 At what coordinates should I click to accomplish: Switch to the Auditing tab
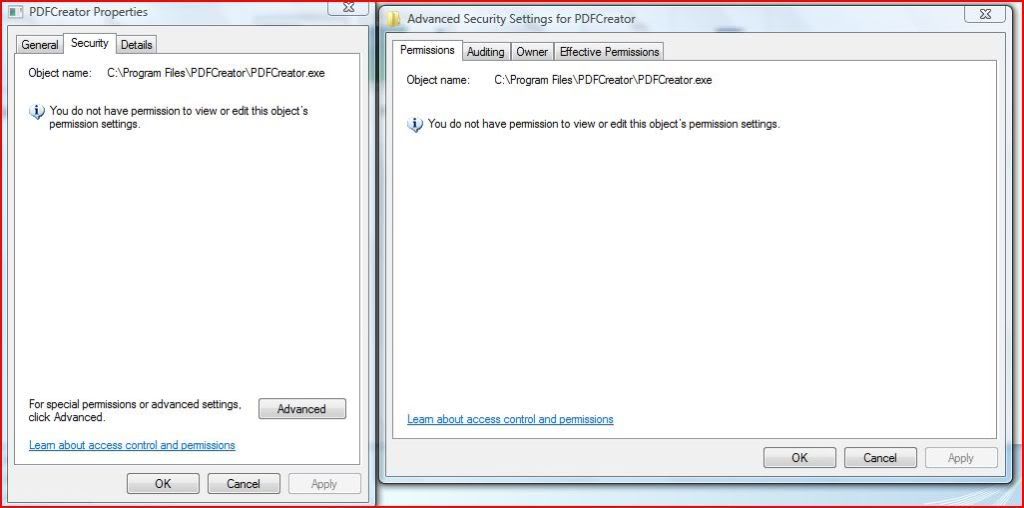click(485, 52)
